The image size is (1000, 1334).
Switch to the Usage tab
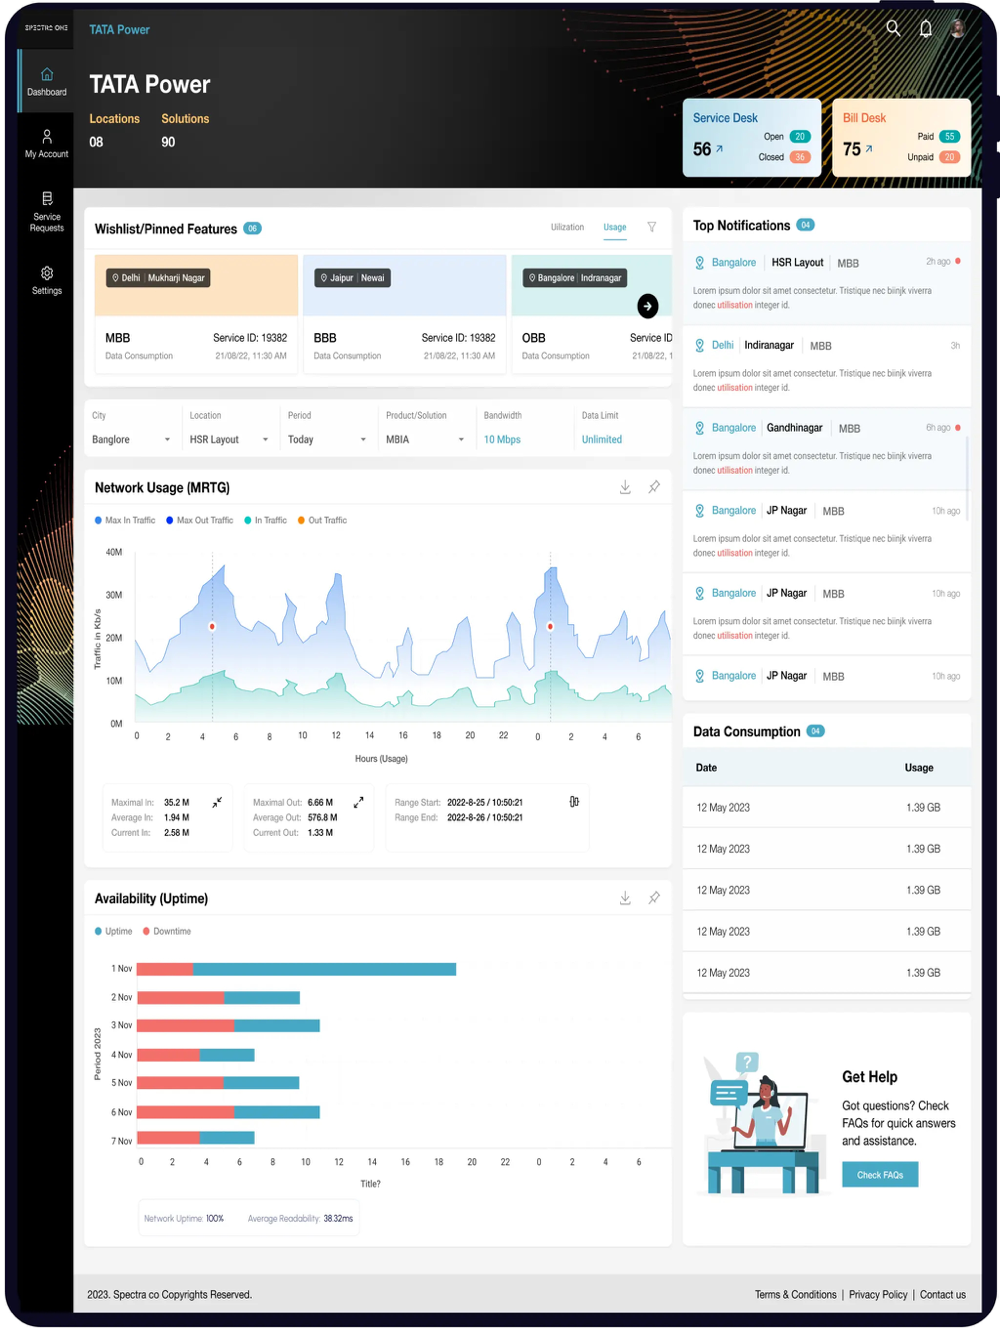tap(615, 227)
